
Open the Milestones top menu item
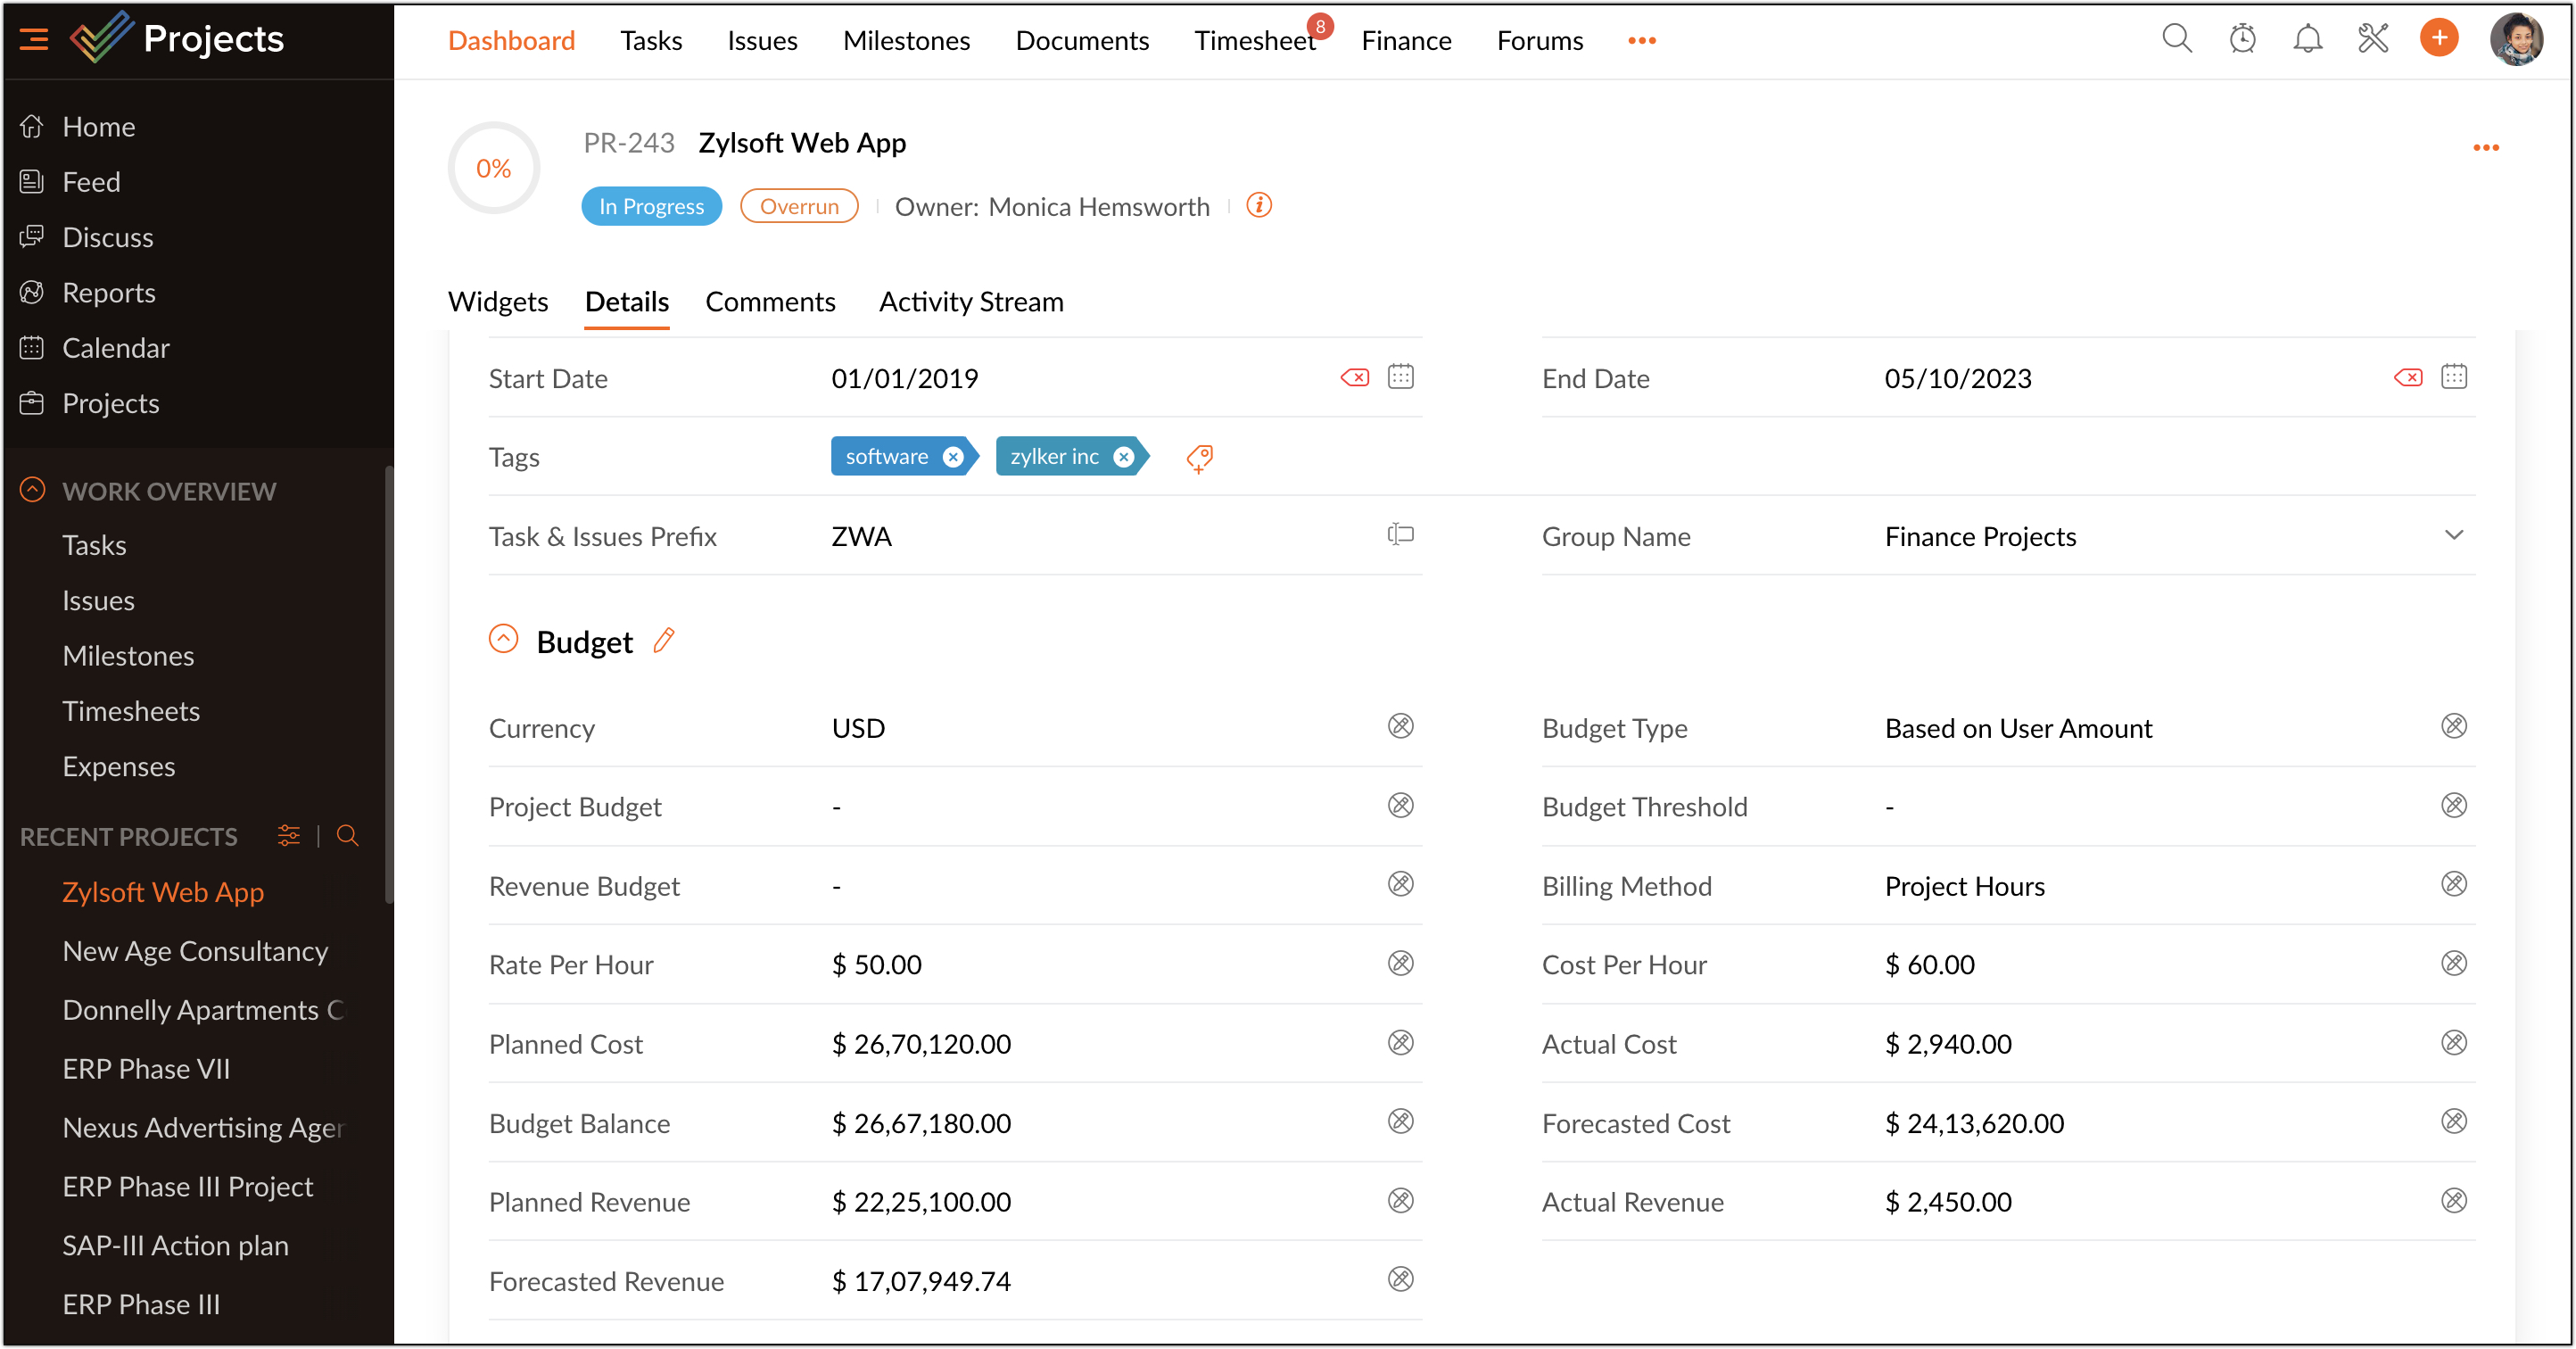906,40
